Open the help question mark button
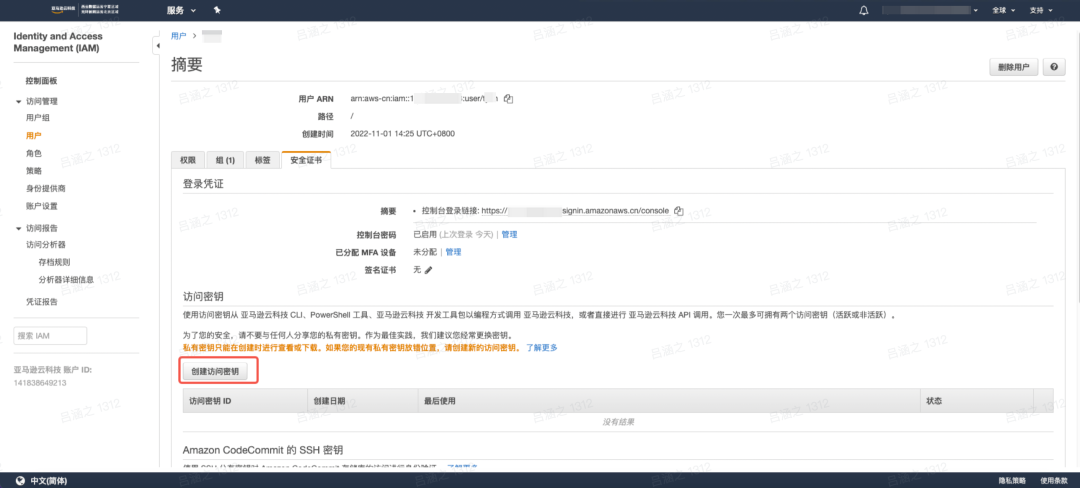The height and width of the screenshot is (488, 1080). [x=1054, y=67]
